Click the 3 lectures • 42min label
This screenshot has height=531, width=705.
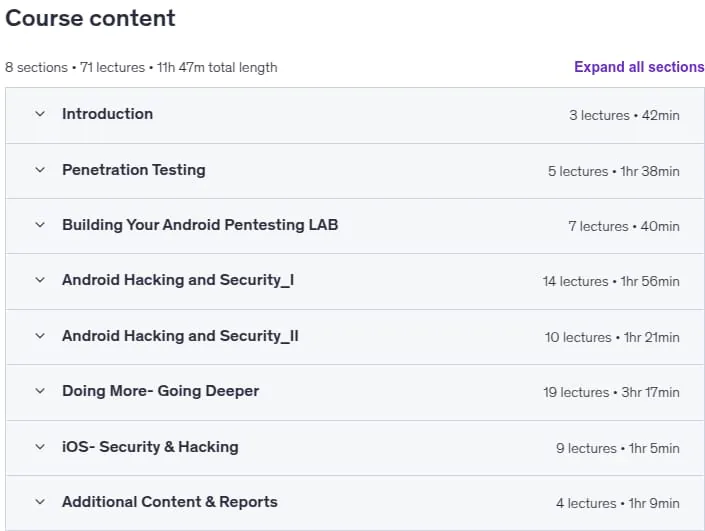(x=624, y=116)
